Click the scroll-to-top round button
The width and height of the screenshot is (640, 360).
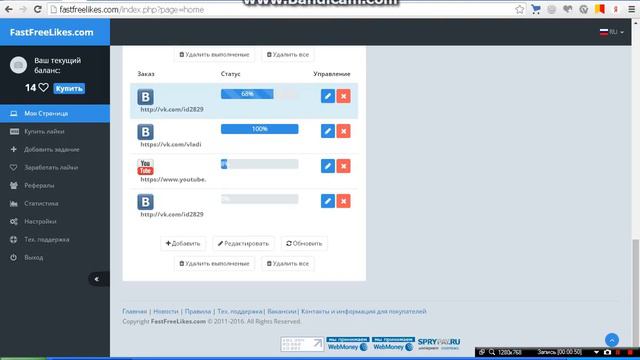click(x=611, y=340)
